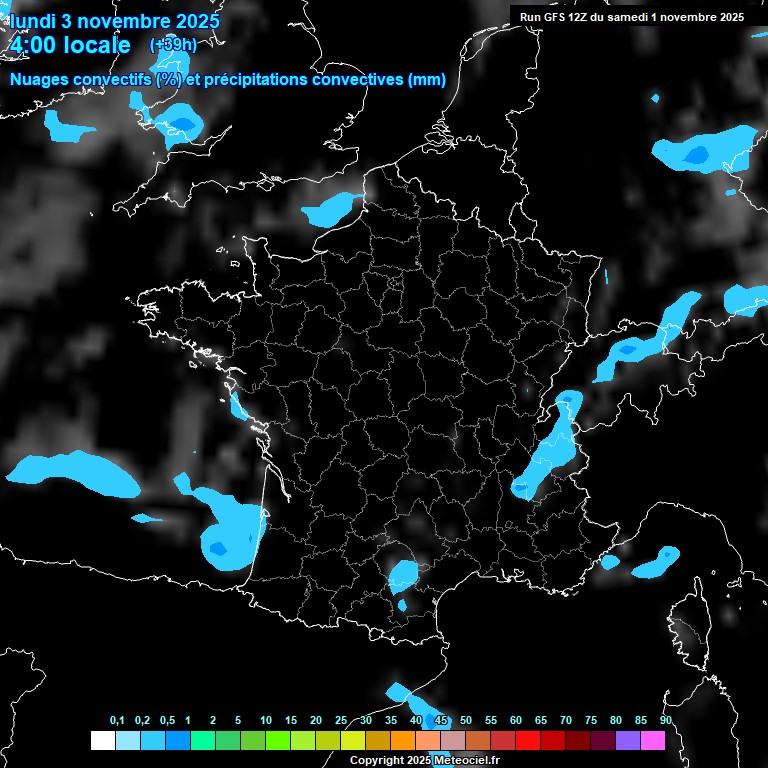Click the violet legend swatch between 80 and 85
Image resolution: width=768 pixels, height=768 pixels.
(x=627, y=740)
